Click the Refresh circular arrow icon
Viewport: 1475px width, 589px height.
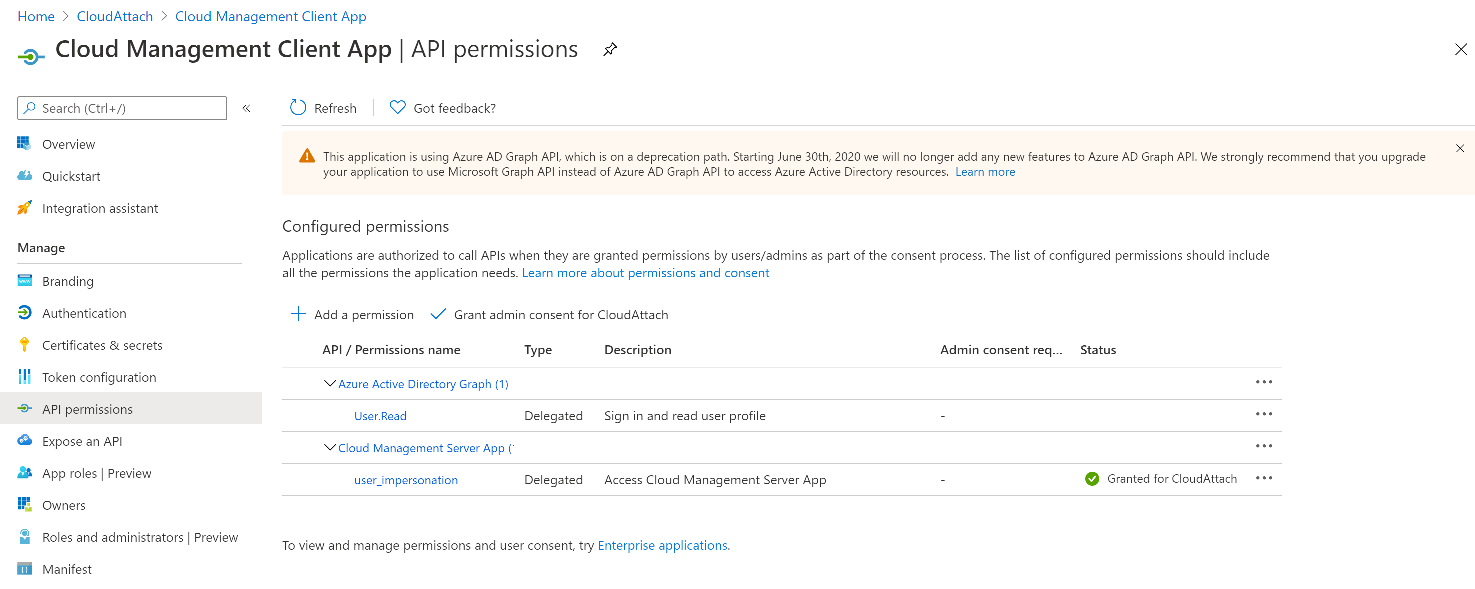(x=298, y=108)
